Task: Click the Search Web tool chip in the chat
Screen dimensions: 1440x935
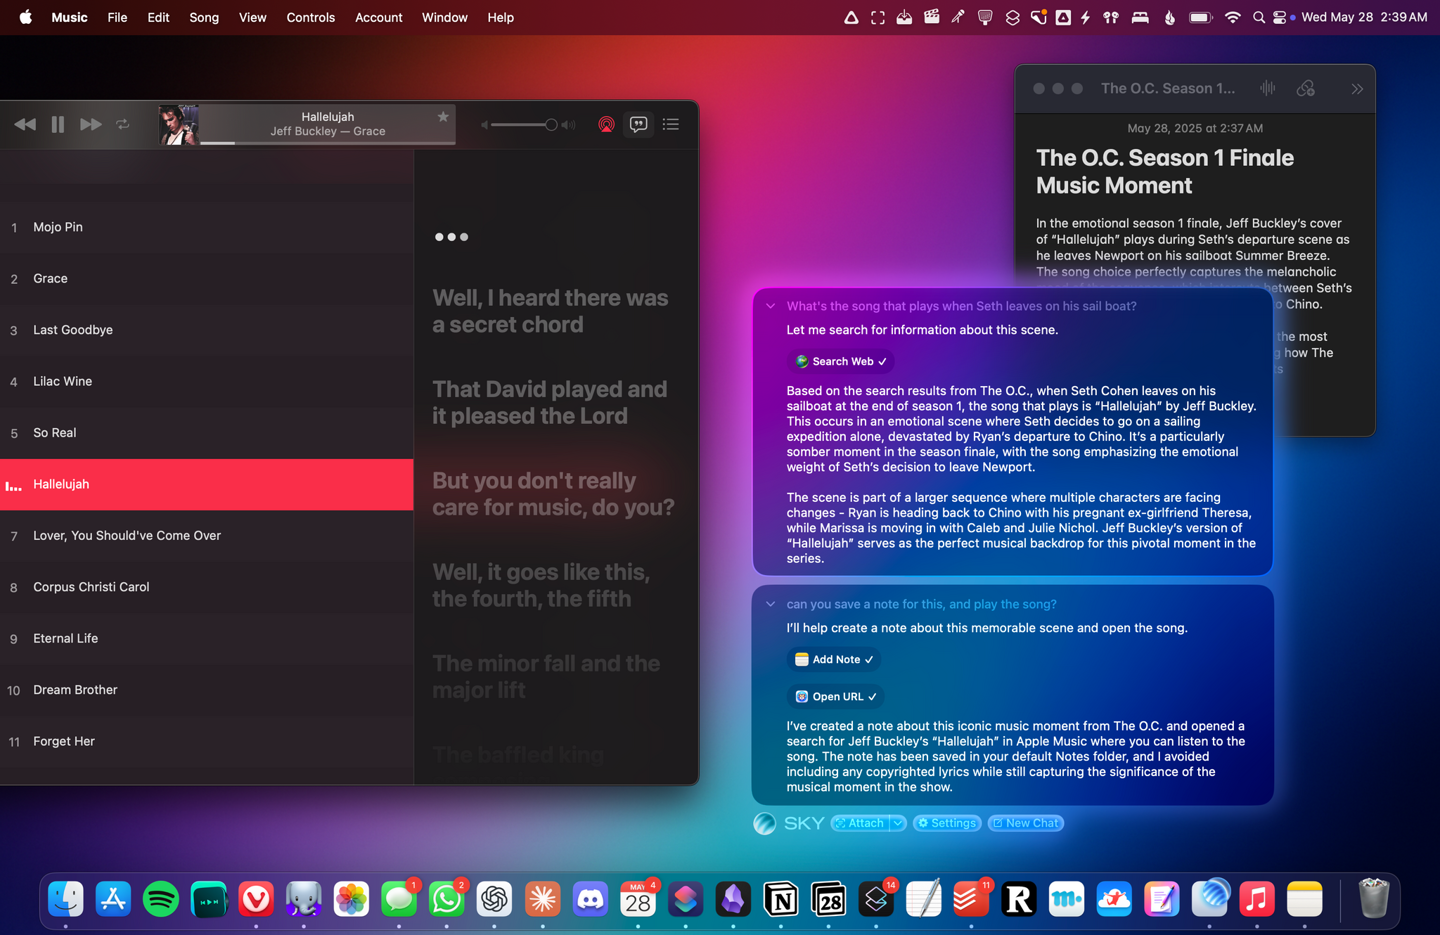Action: tap(840, 361)
